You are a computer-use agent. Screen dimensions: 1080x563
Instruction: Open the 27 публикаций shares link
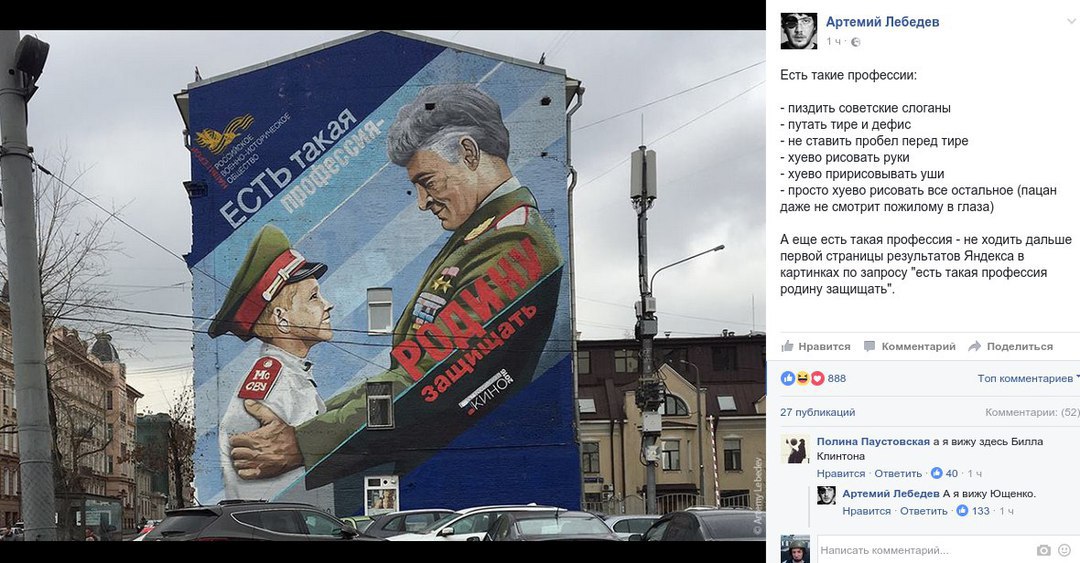click(818, 412)
